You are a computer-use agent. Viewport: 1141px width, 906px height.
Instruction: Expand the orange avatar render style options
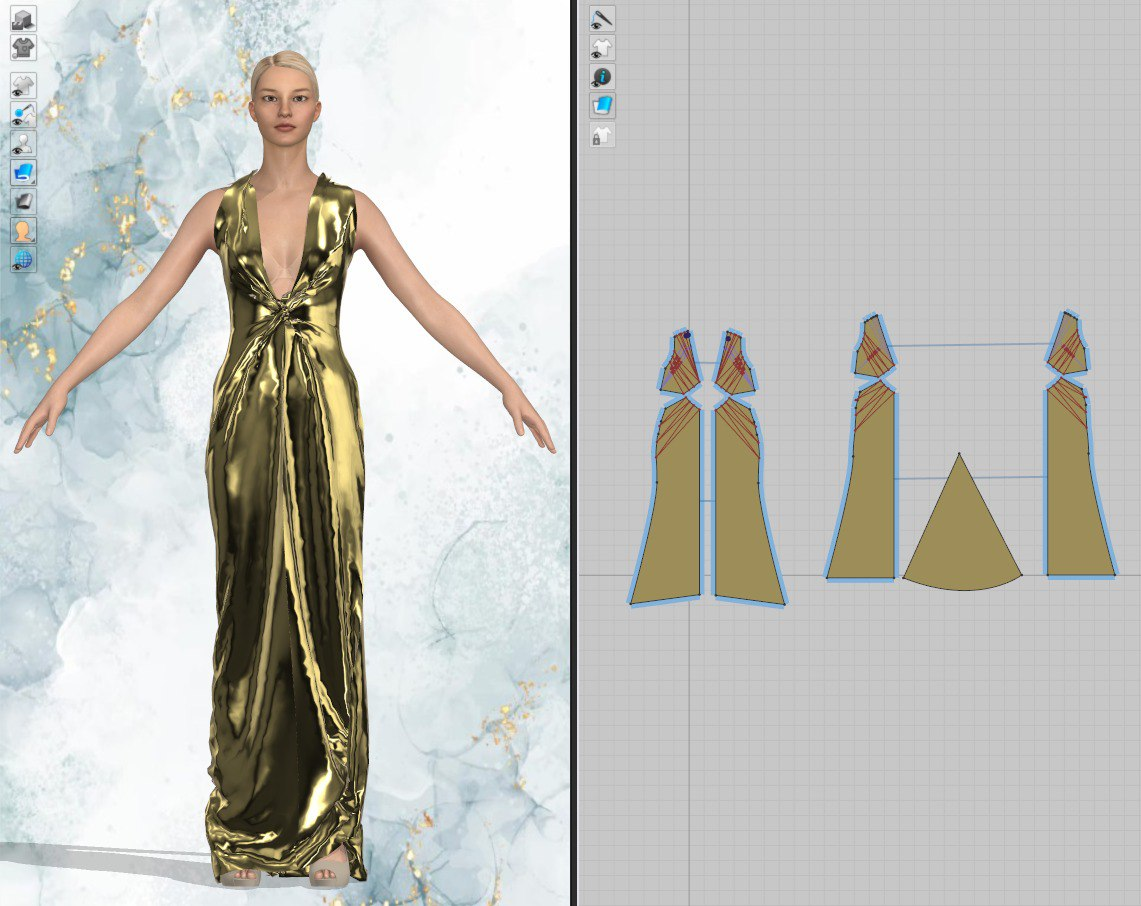pos(23,231)
